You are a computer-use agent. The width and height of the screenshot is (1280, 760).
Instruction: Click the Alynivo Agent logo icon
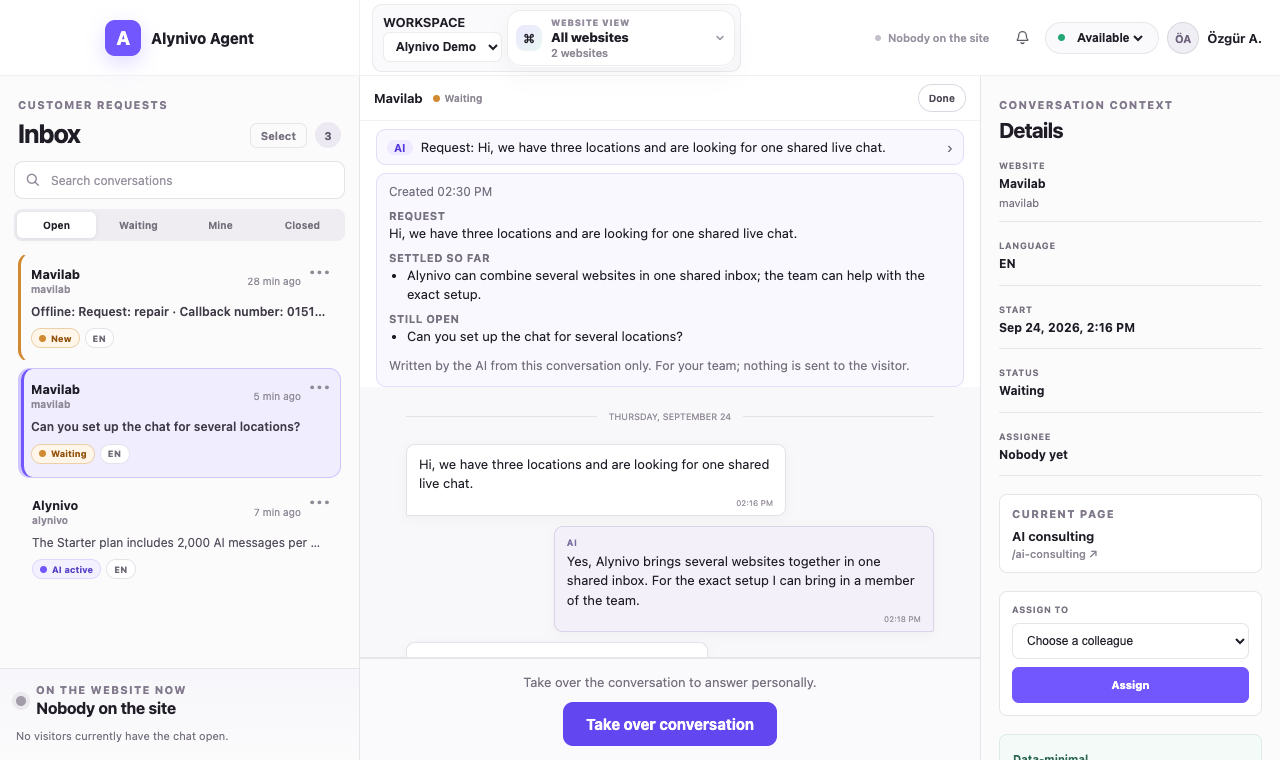click(123, 38)
